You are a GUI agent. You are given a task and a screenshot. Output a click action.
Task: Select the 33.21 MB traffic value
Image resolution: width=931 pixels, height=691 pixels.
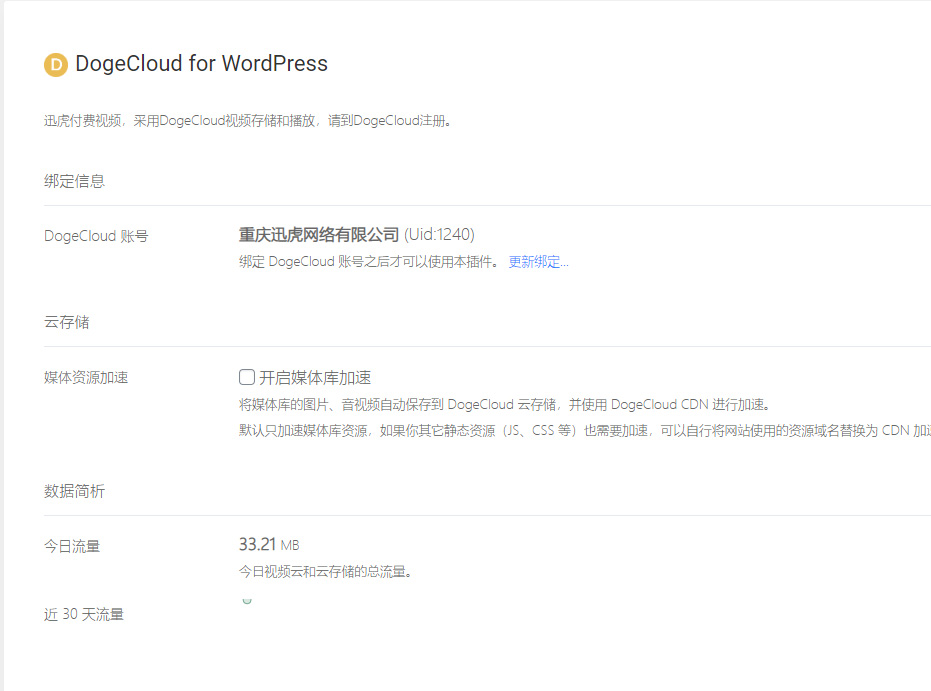[x=269, y=544]
